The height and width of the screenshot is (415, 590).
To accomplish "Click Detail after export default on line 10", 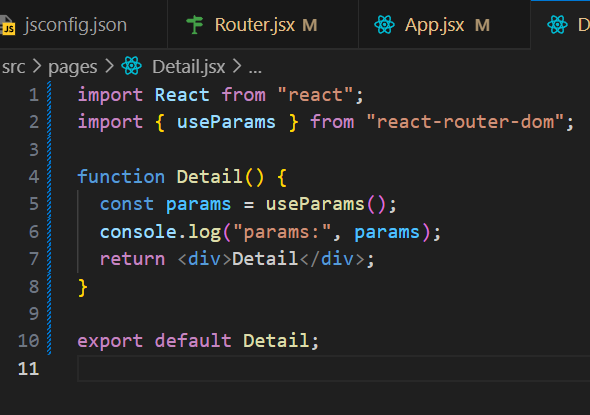I will [276, 341].
